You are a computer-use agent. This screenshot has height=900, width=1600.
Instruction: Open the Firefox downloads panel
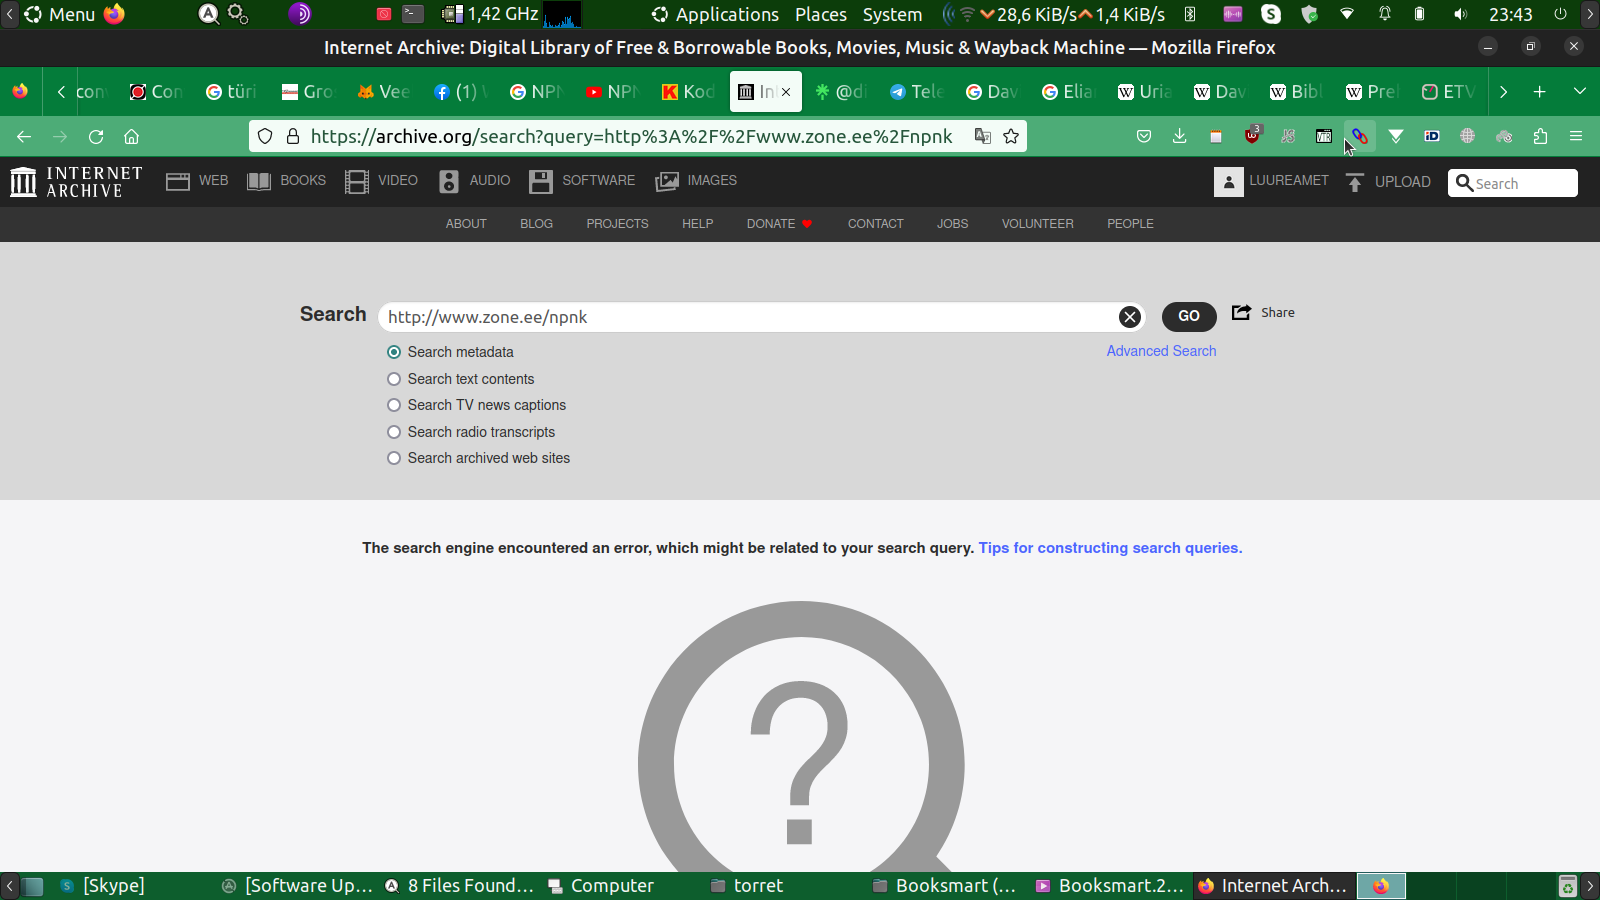coord(1180,136)
